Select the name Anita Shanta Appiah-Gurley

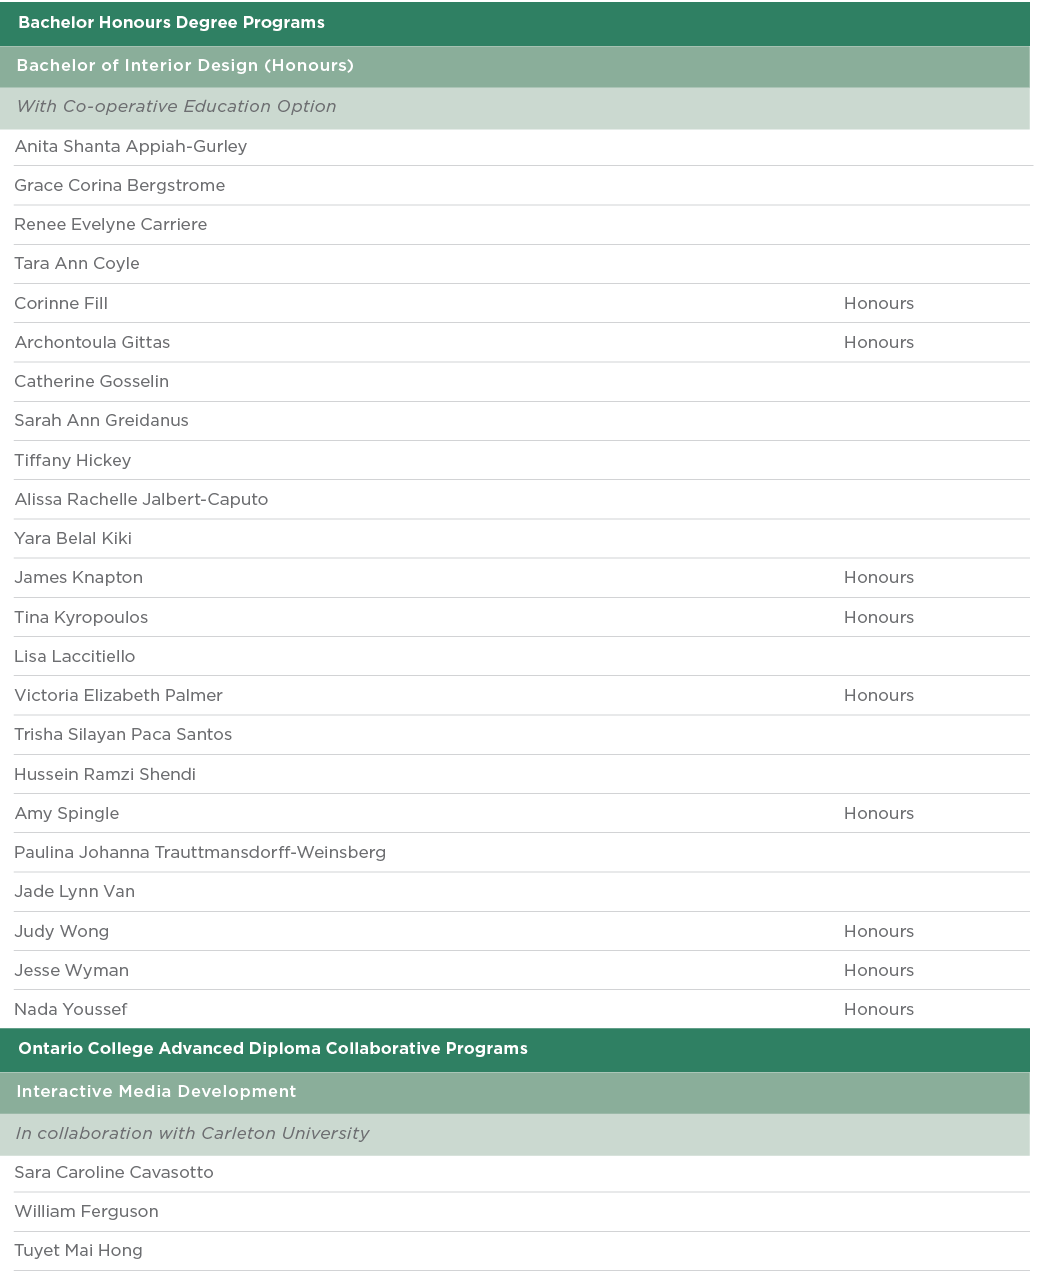point(131,146)
